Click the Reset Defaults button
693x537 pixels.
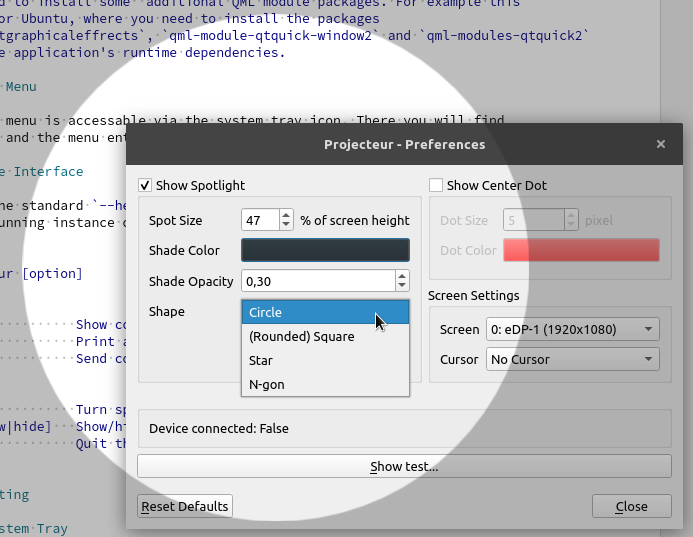(x=185, y=506)
